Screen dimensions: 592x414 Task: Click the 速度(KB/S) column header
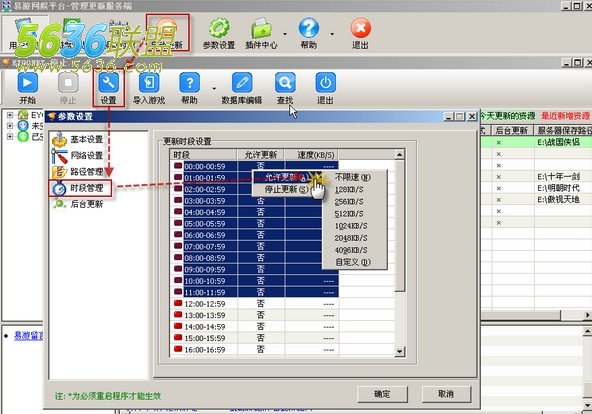click(x=312, y=155)
